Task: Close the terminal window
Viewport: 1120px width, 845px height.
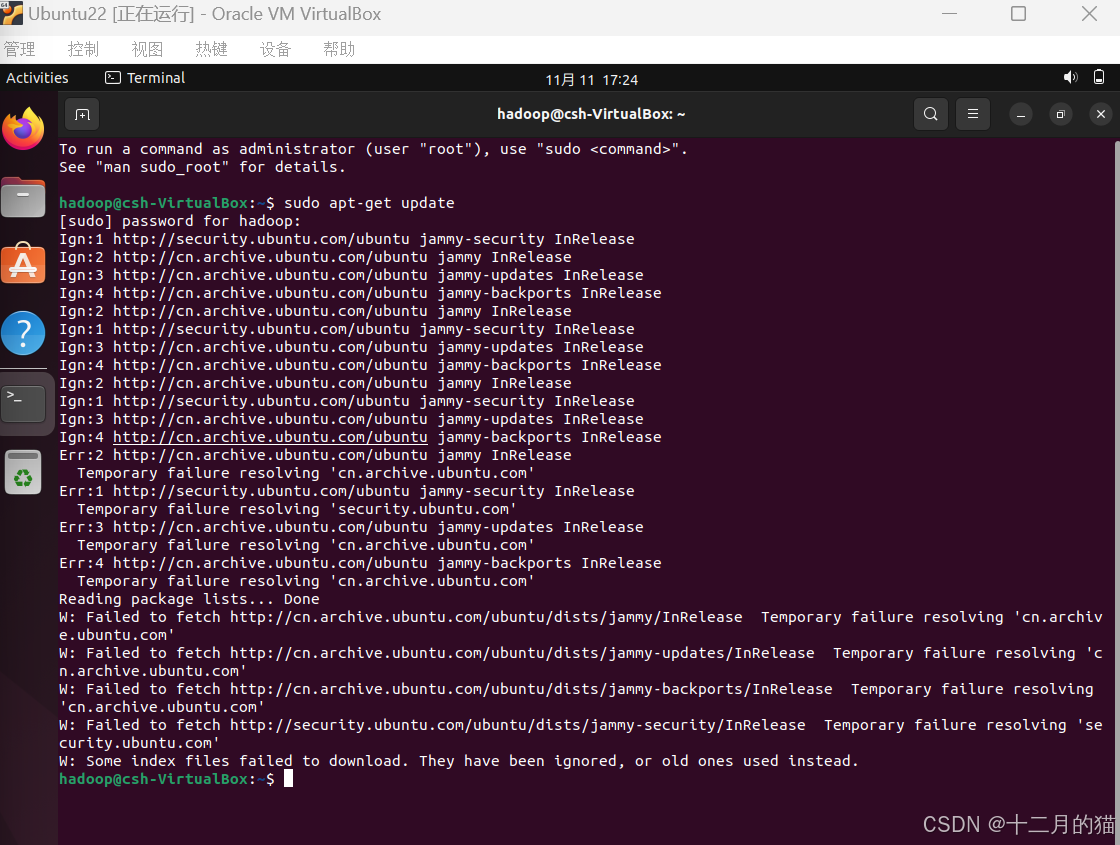Action: pos(1101,114)
